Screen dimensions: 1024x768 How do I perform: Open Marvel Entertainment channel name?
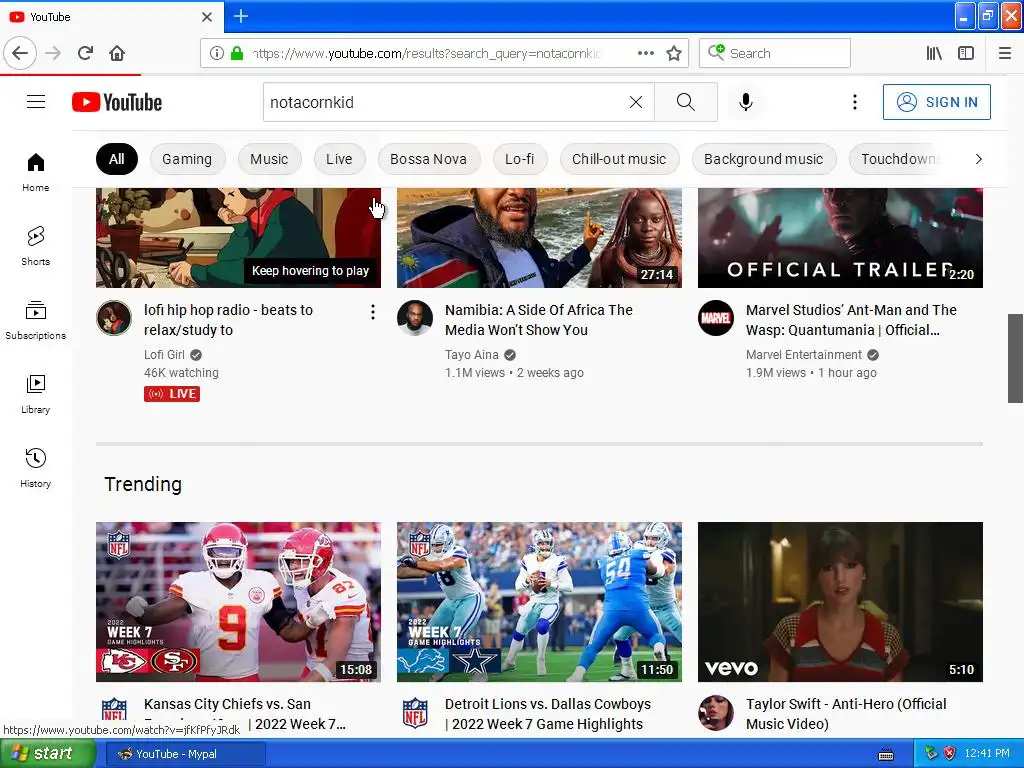click(x=804, y=355)
